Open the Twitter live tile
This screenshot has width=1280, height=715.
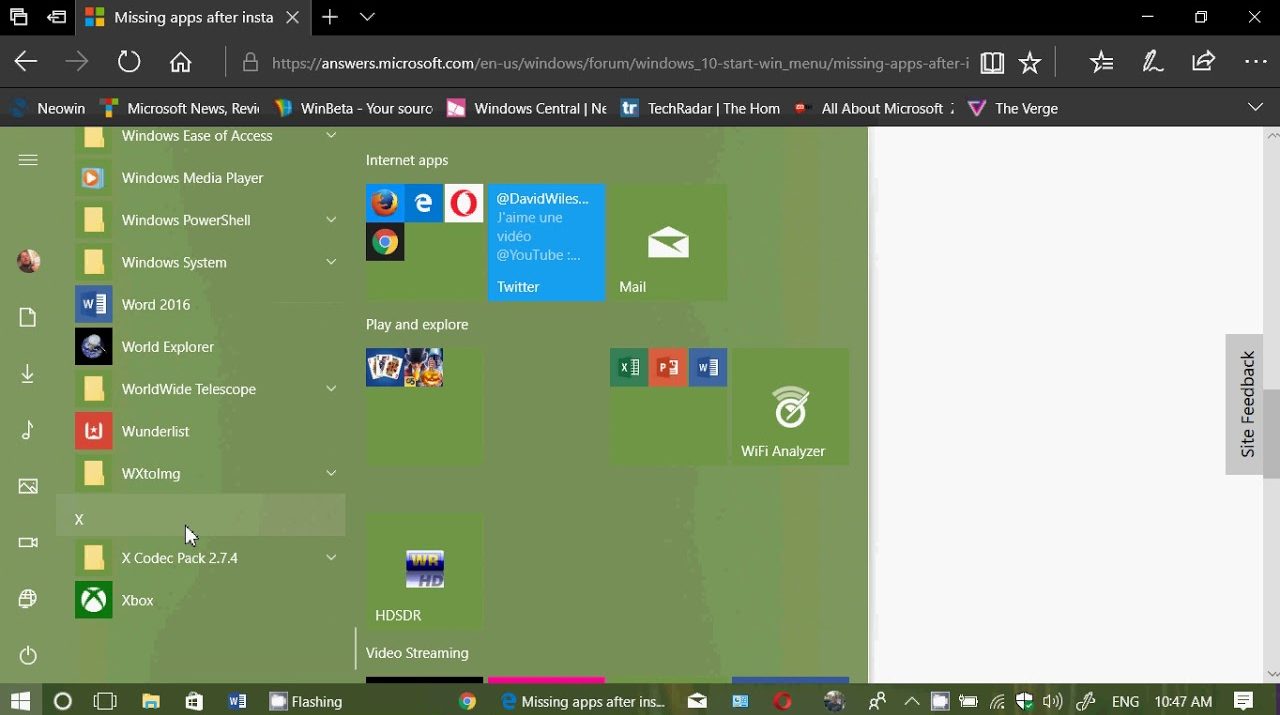coord(546,242)
